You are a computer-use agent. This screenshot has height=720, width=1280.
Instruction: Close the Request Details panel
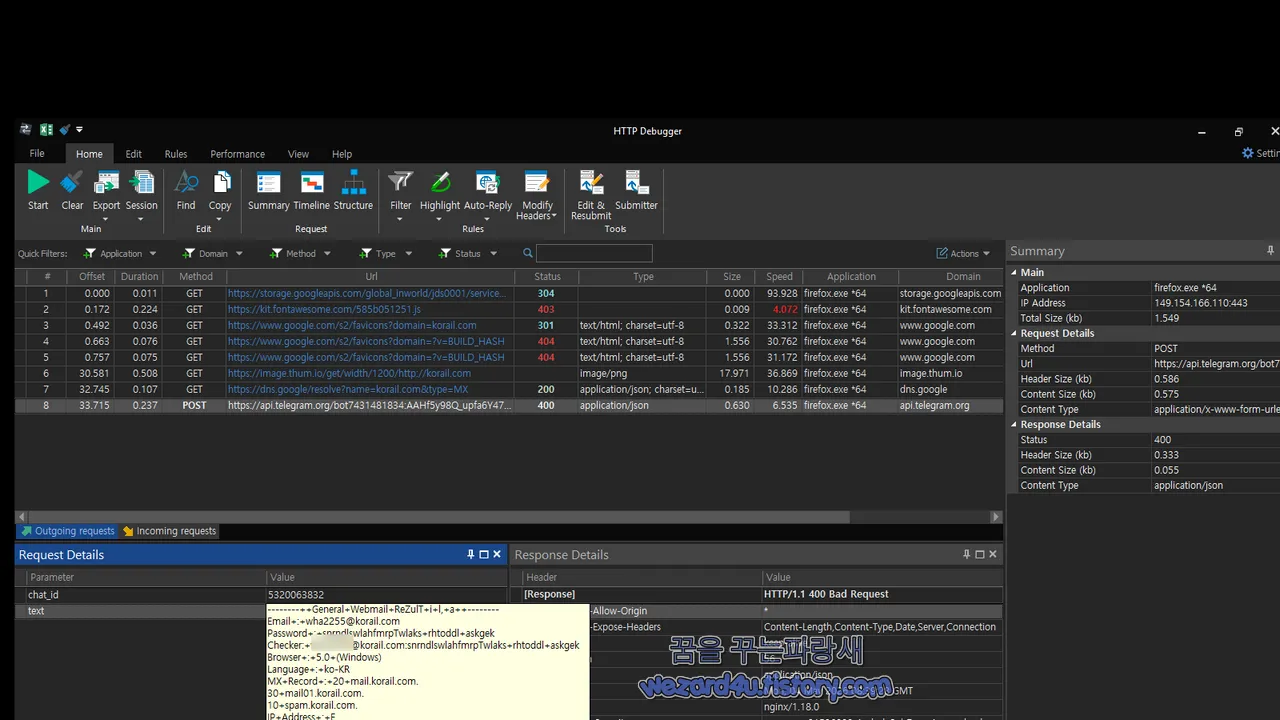497,554
